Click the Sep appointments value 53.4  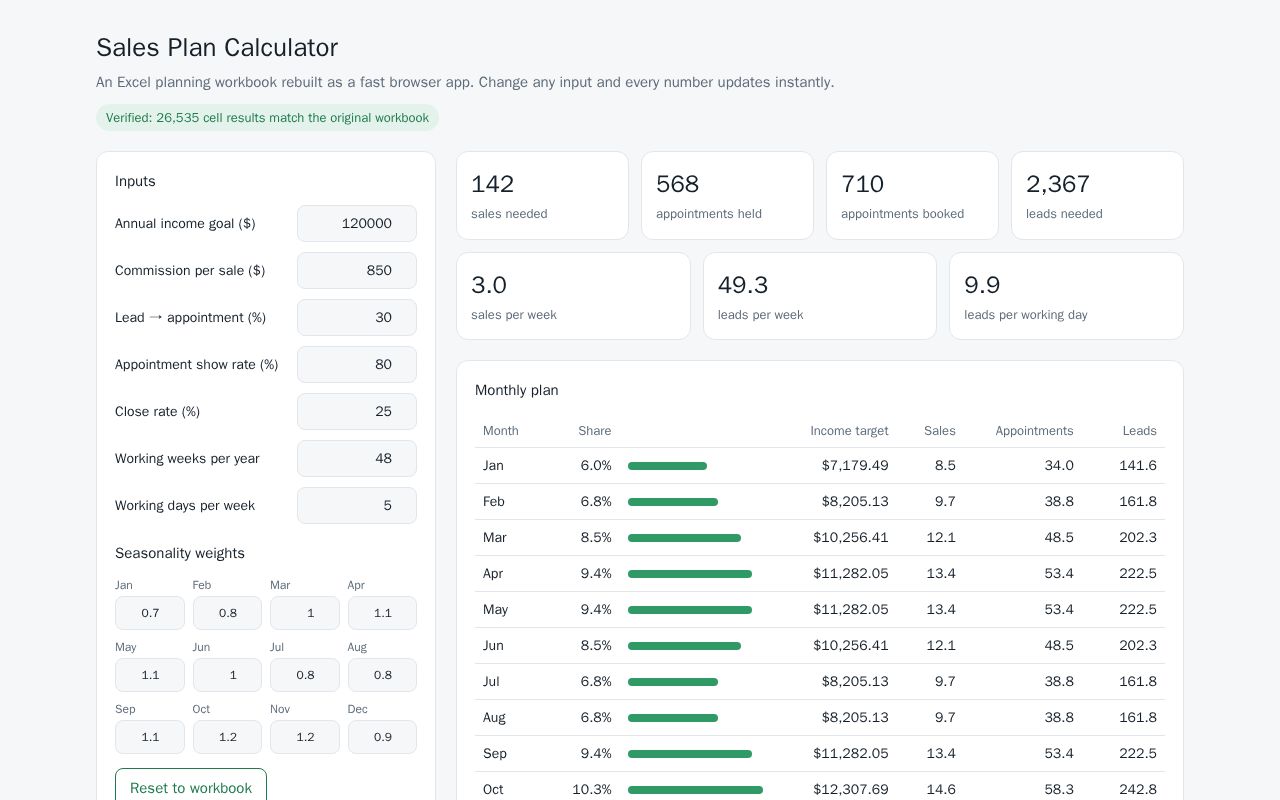pos(1059,754)
